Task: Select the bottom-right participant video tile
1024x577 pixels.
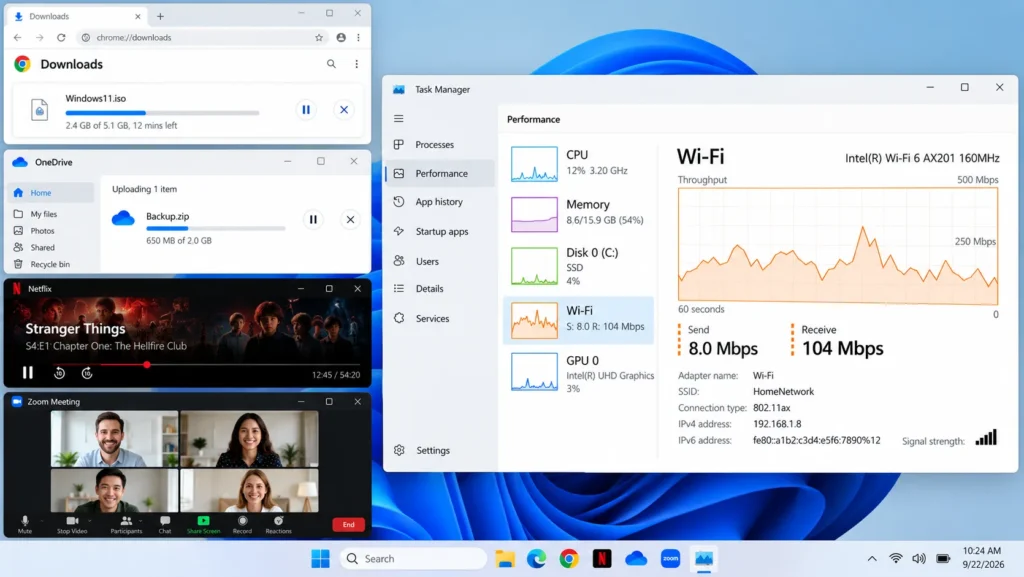Action: pyautogui.click(x=249, y=491)
